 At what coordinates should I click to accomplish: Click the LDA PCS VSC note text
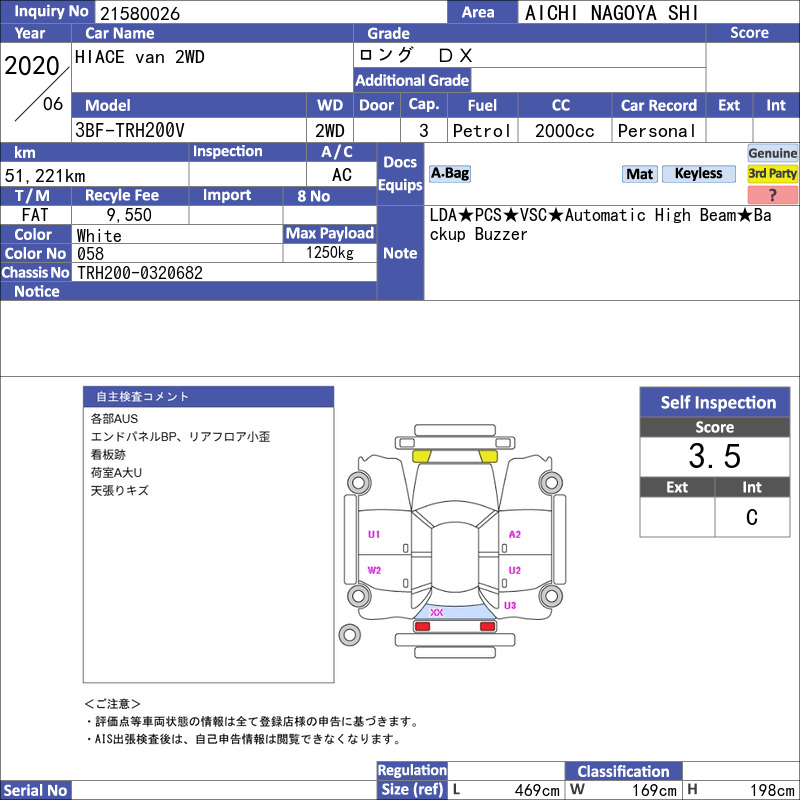click(x=600, y=224)
